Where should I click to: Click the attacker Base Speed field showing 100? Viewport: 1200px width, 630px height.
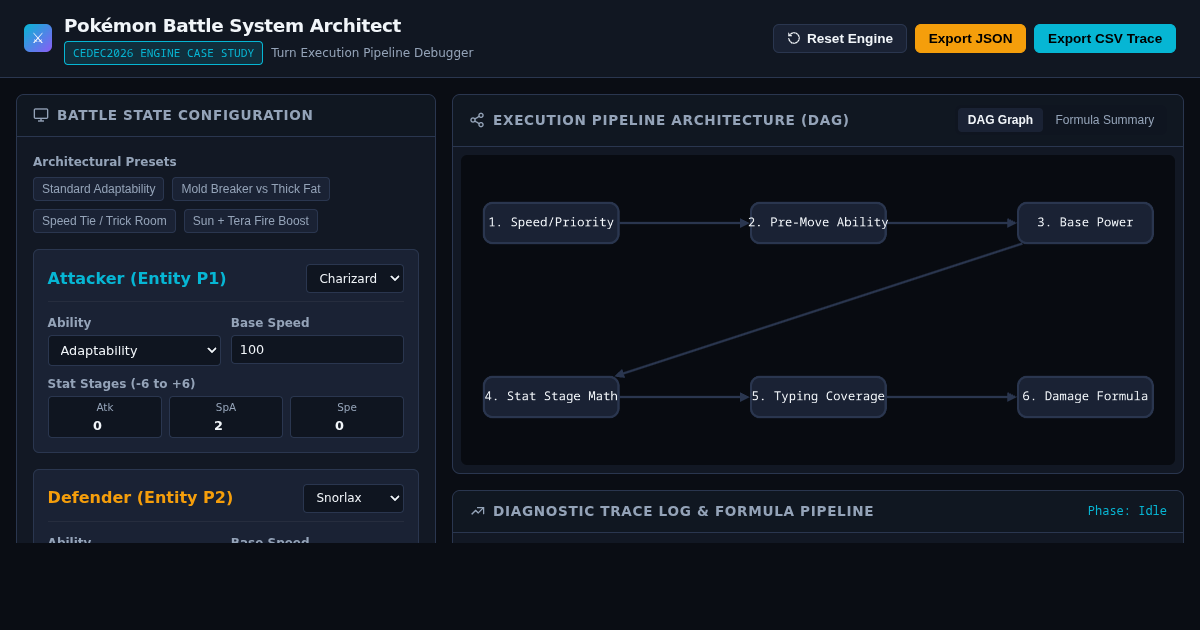coord(317,349)
